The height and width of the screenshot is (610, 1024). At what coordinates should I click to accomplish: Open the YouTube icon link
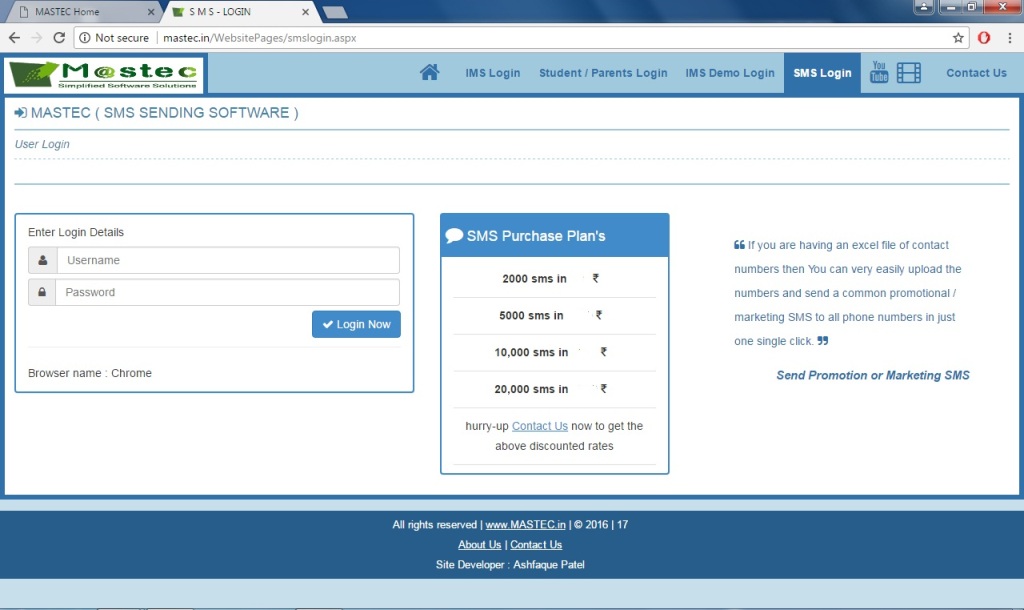pyautogui.click(x=879, y=72)
